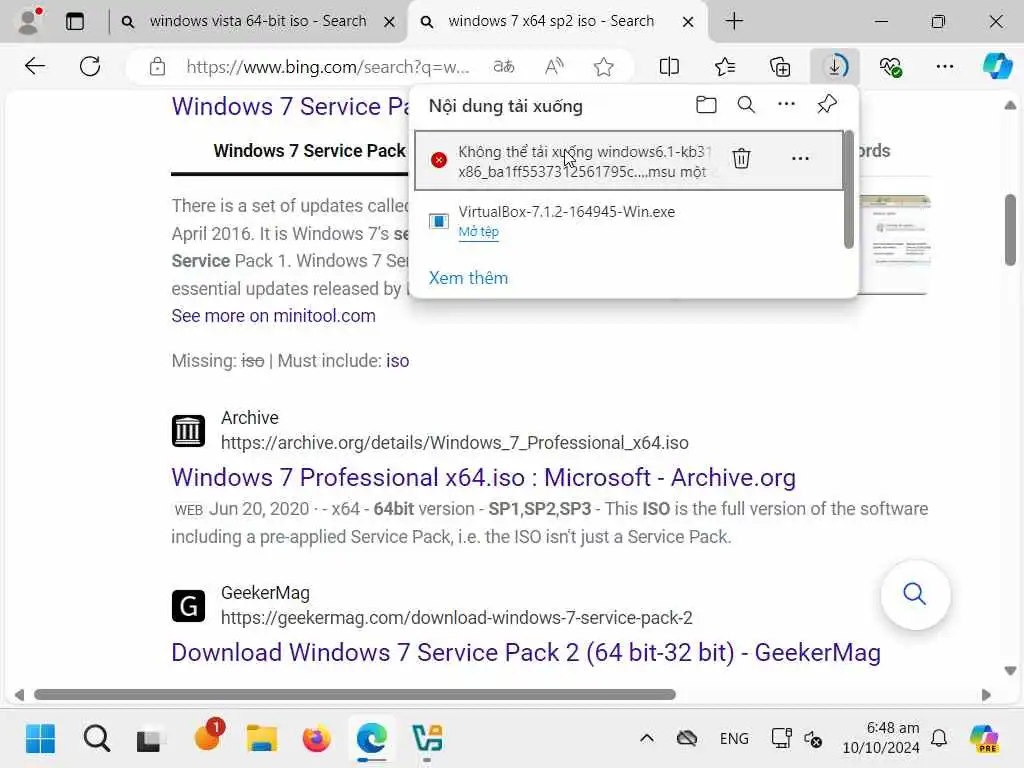Click the vertical page scrollbar thumb

click(x=1010, y=230)
